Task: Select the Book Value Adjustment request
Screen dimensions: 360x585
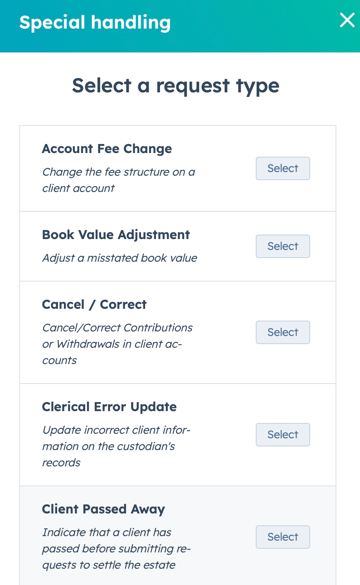Action: pyautogui.click(x=282, y=246)
